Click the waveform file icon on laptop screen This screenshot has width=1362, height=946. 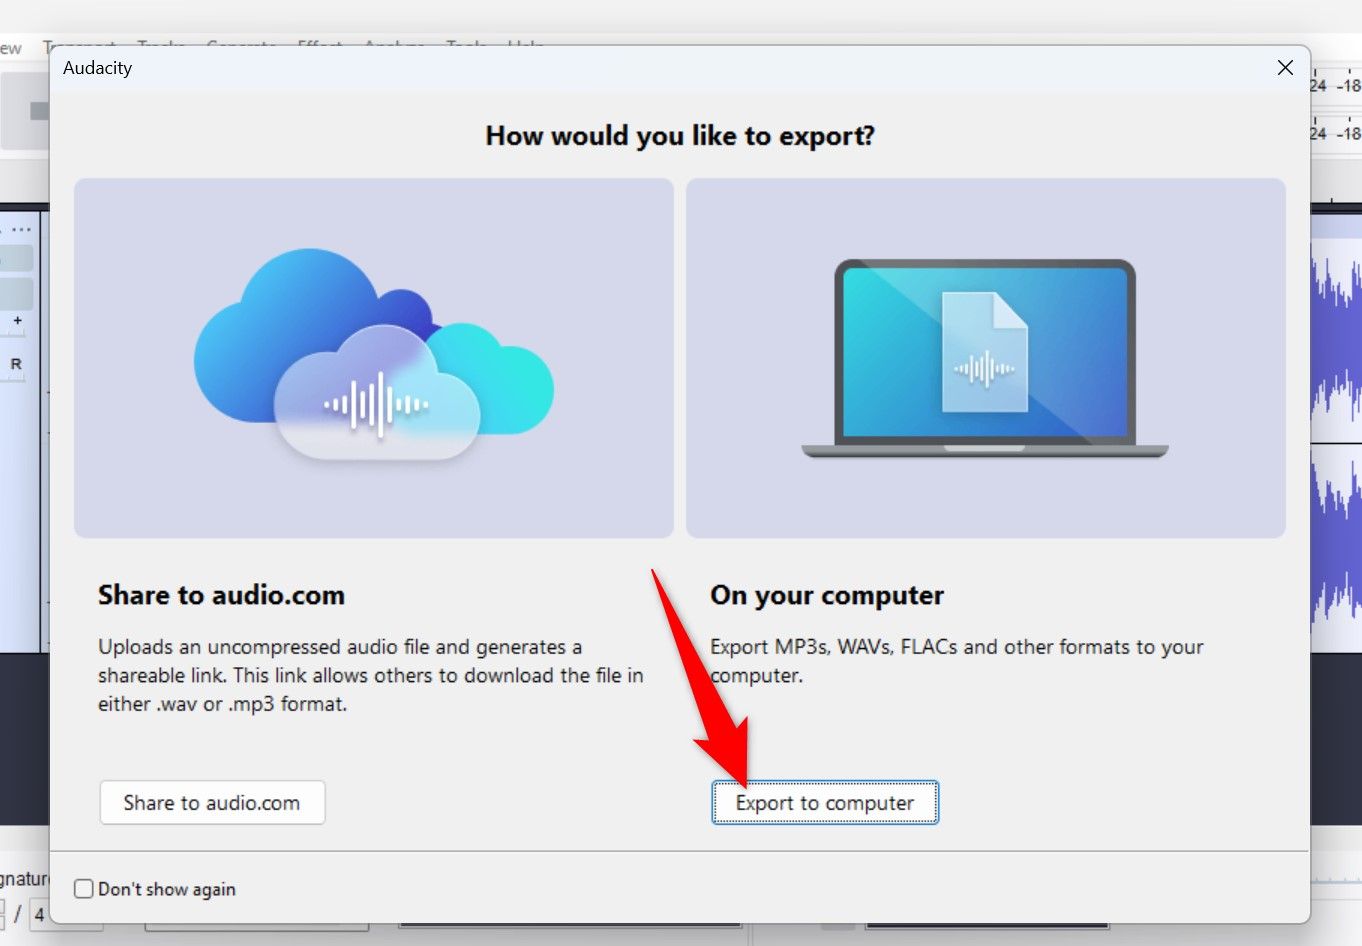984,353
